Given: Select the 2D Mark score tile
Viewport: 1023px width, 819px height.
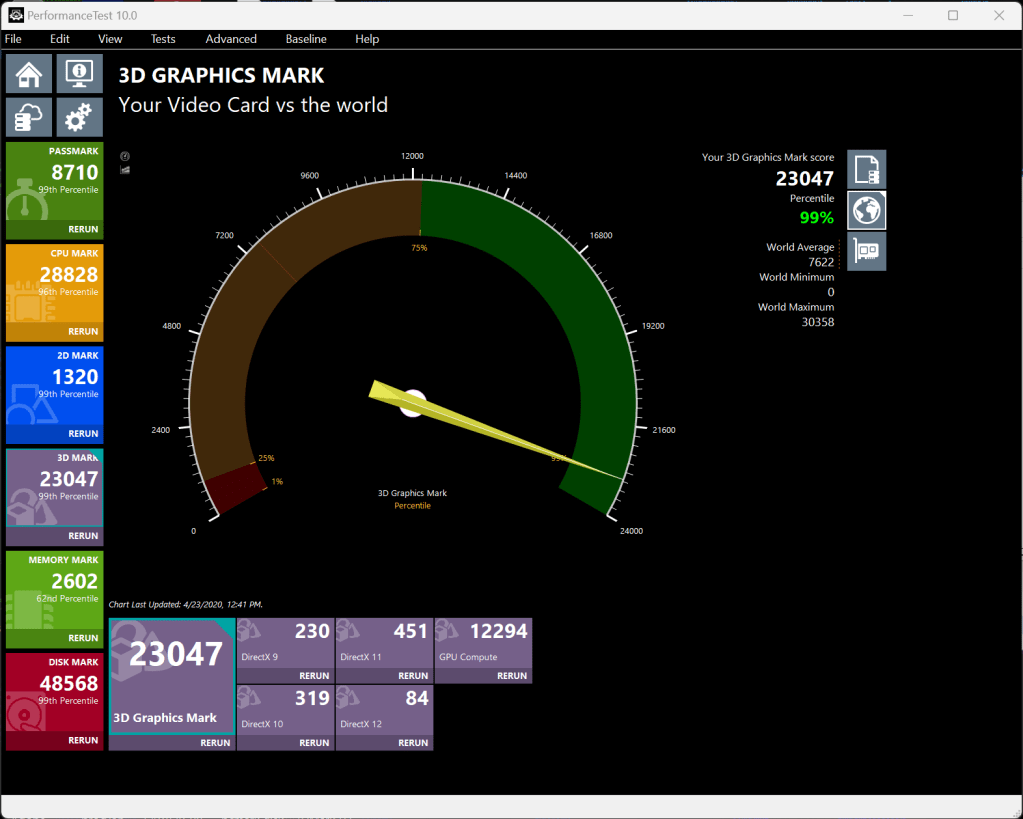Looking at the screenshot, I should [55, 385].
